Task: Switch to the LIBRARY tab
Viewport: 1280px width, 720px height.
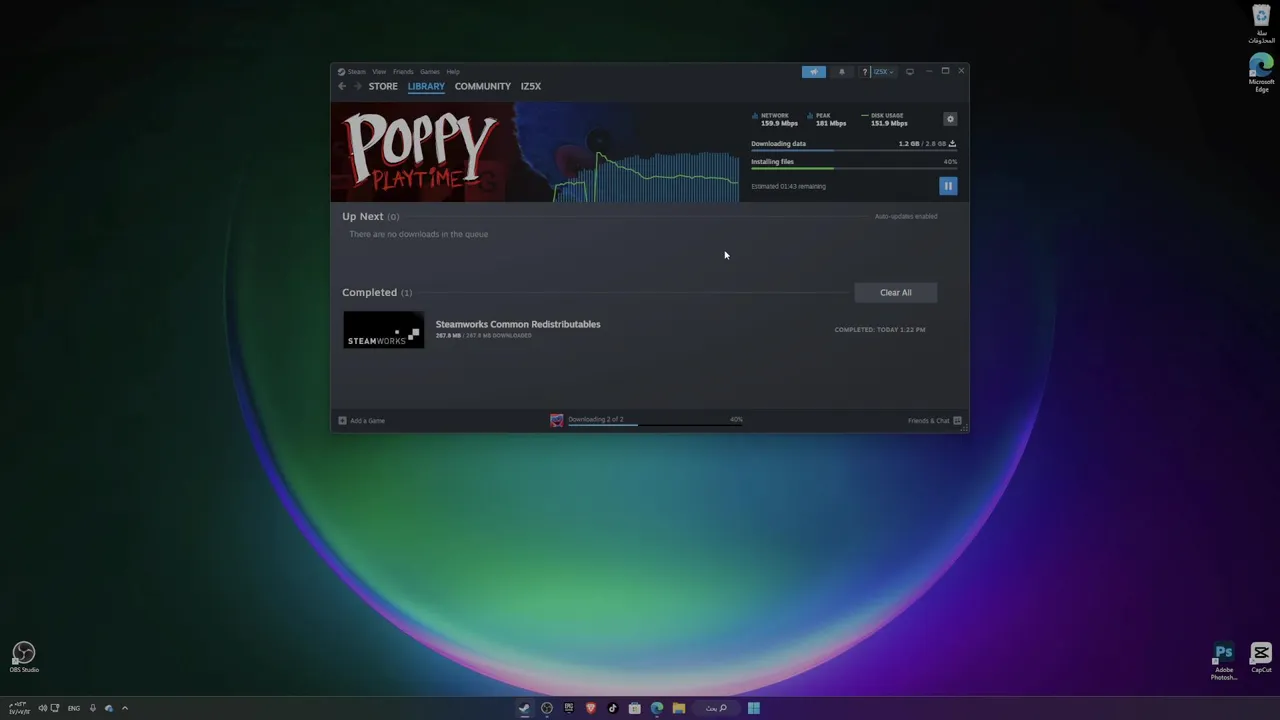Action: [x=426, y=86]
